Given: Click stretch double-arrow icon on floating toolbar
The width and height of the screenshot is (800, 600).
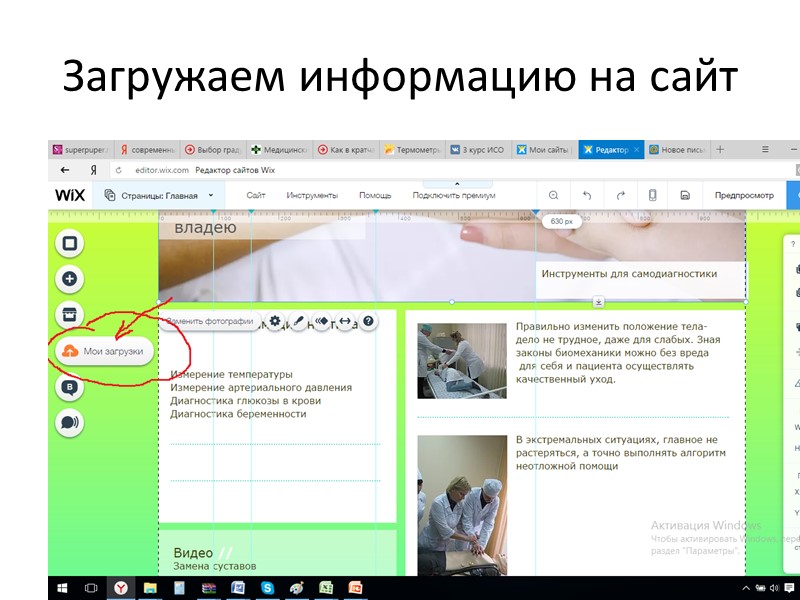Looking at the screenshot, I should tap(345, 321).
